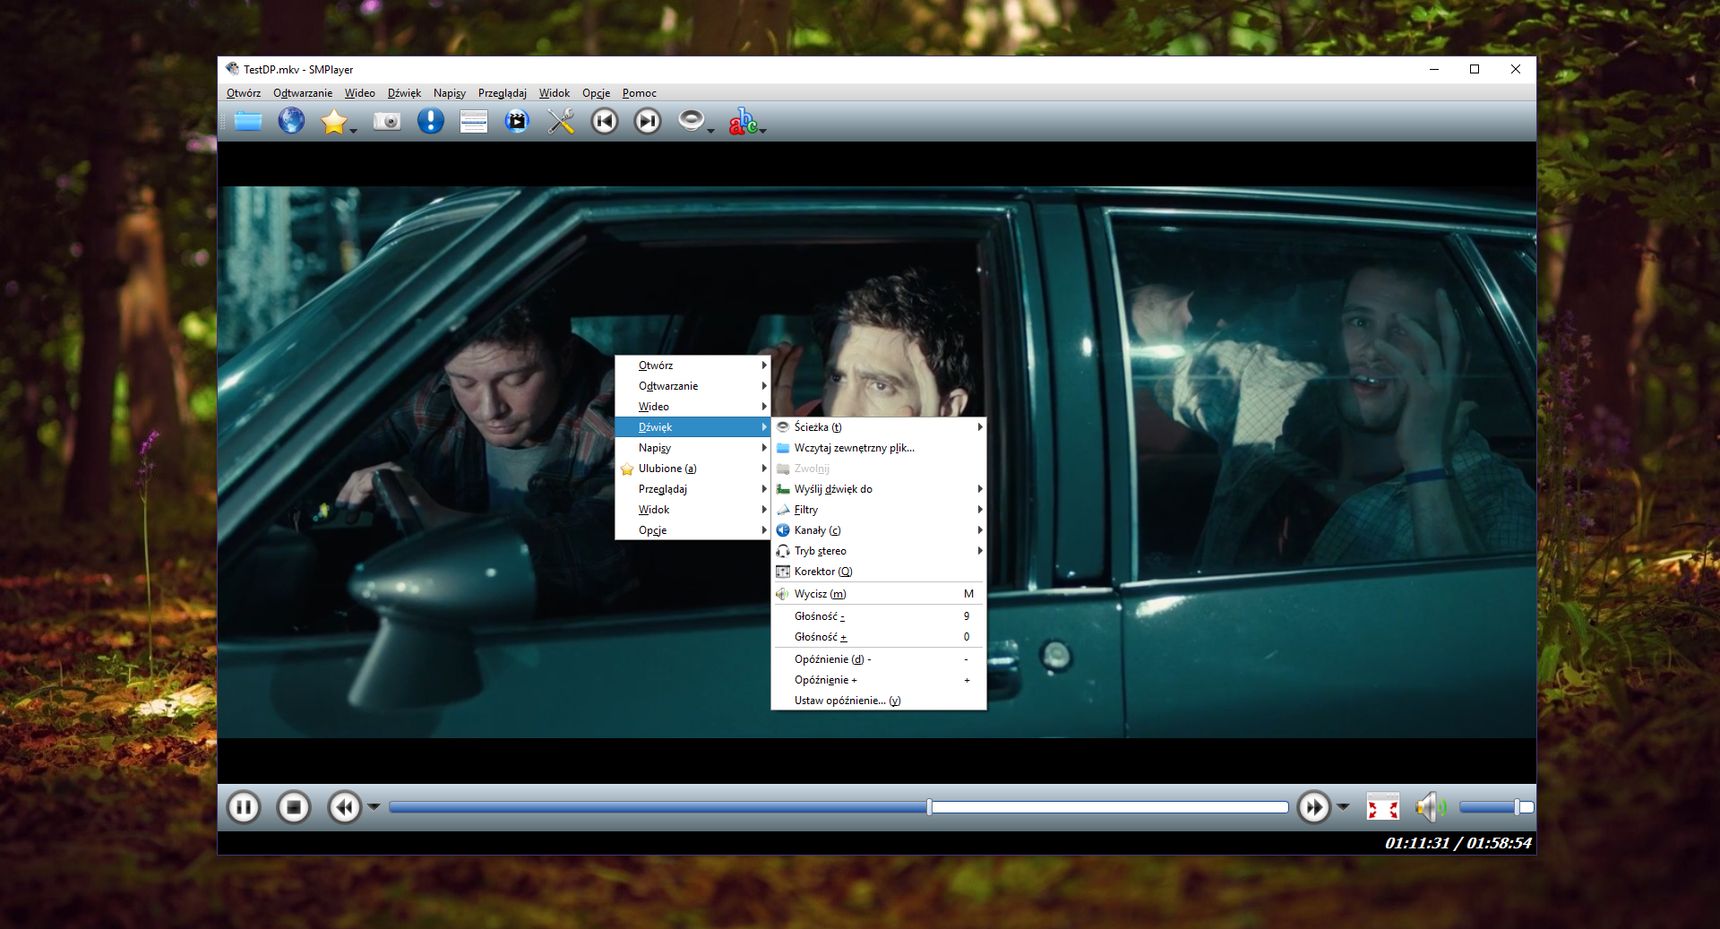Open the Widok menu in menu bar

pyautogui.click(x=554, y=93)
